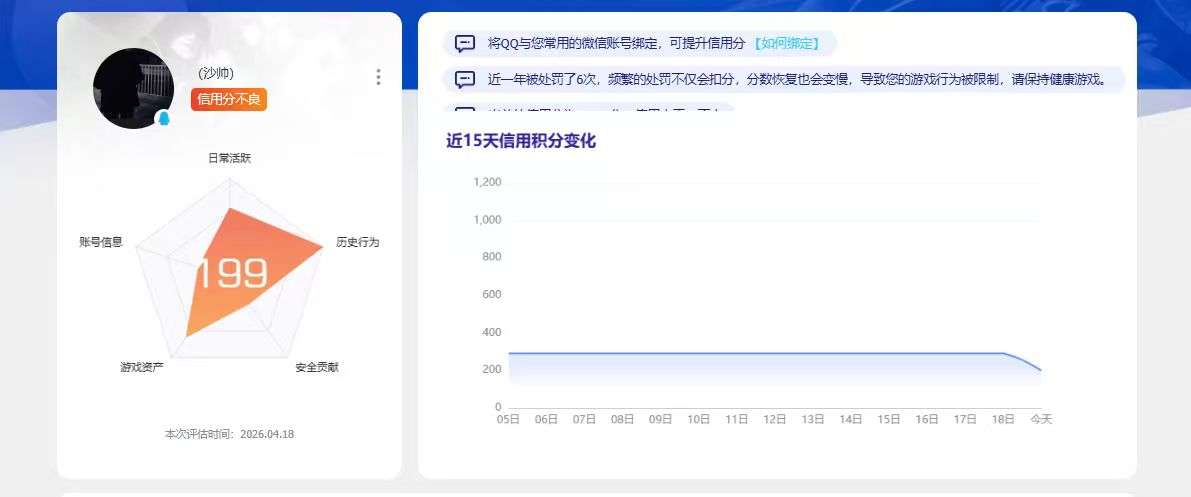The height and width of the screenshot is (497, 1191).
Task: Open the three-dot more options menu
Action: click(378, 77)
